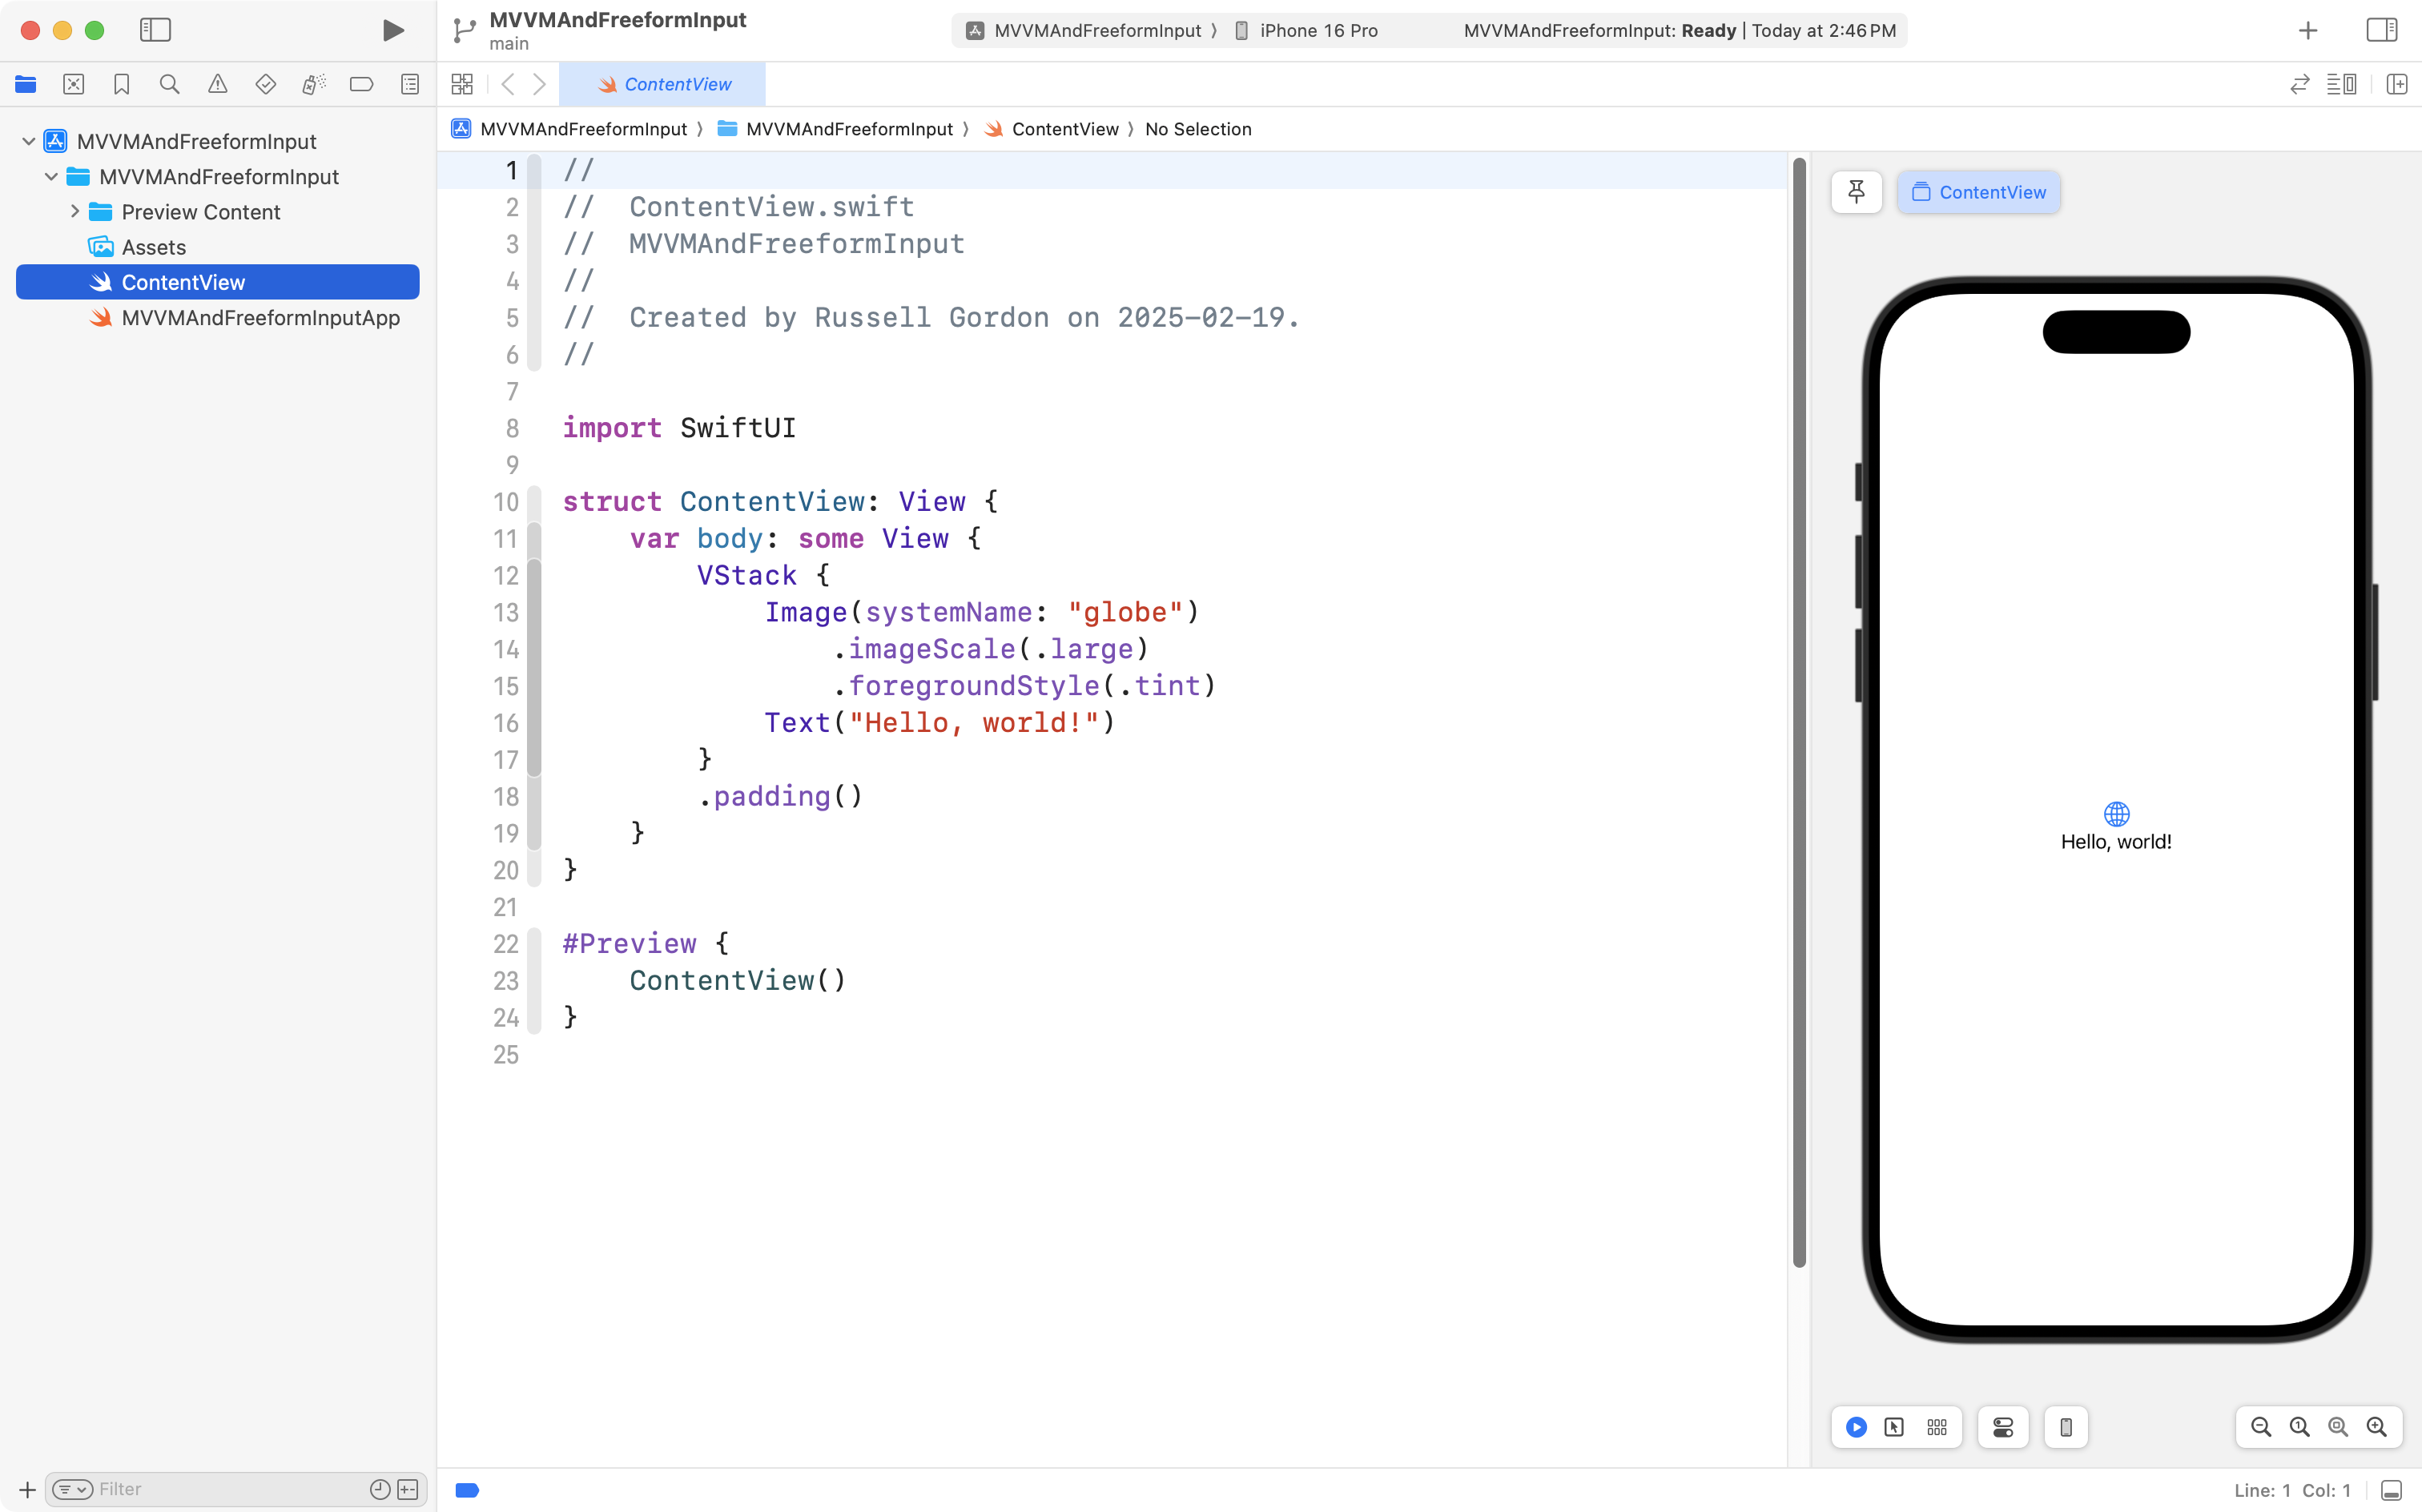
Task: Expand the Preview Content folder
Action: (x=75, y=212)
